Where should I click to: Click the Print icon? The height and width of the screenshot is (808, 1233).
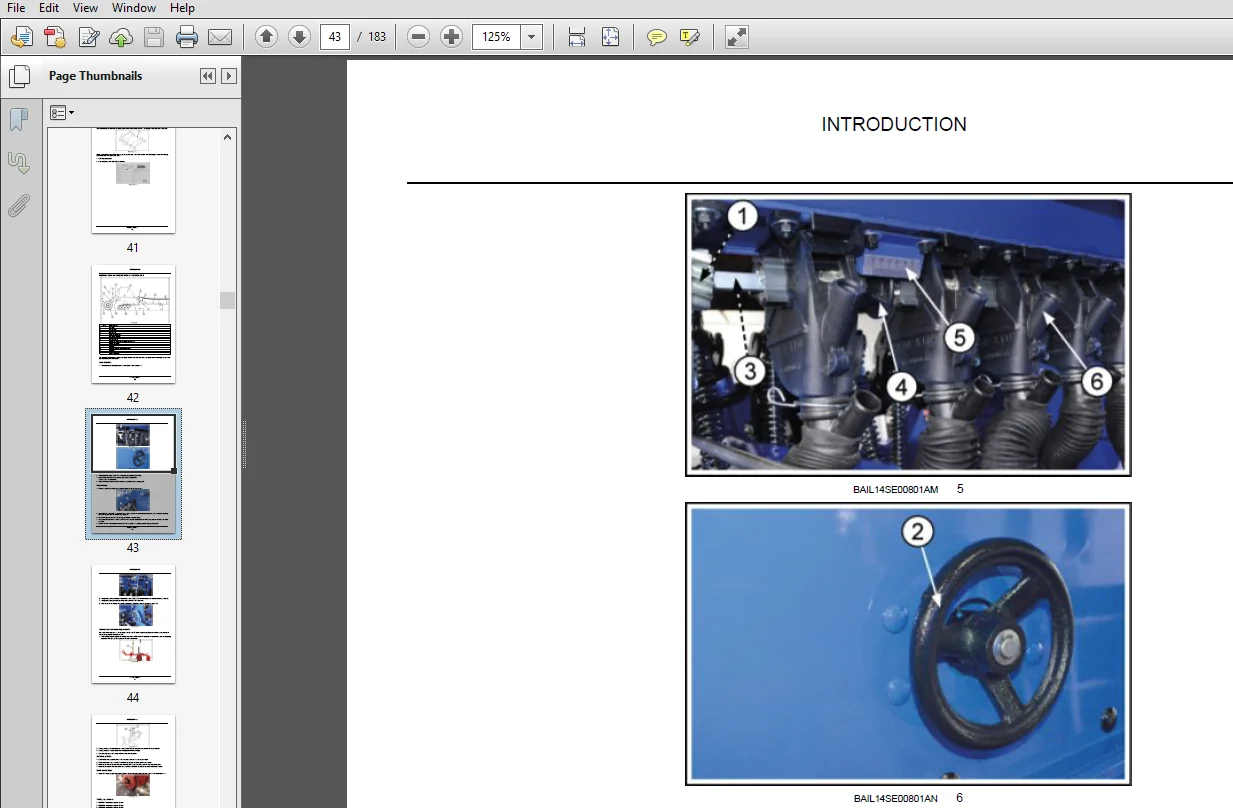pos(187,38)
